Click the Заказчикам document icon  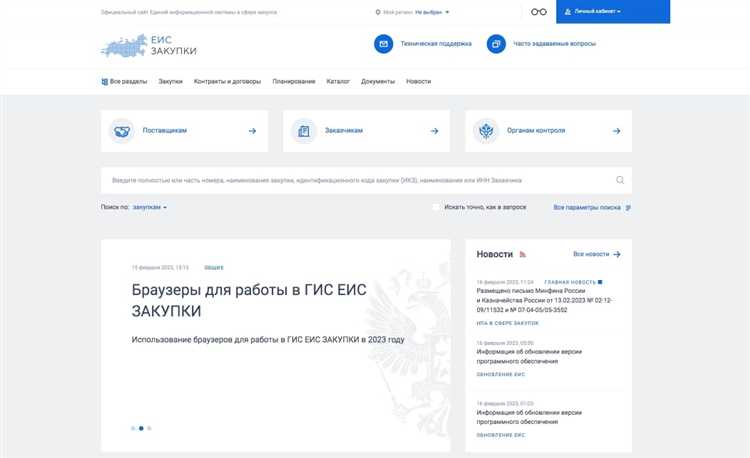pyautogui.click(x=304, y=131)
